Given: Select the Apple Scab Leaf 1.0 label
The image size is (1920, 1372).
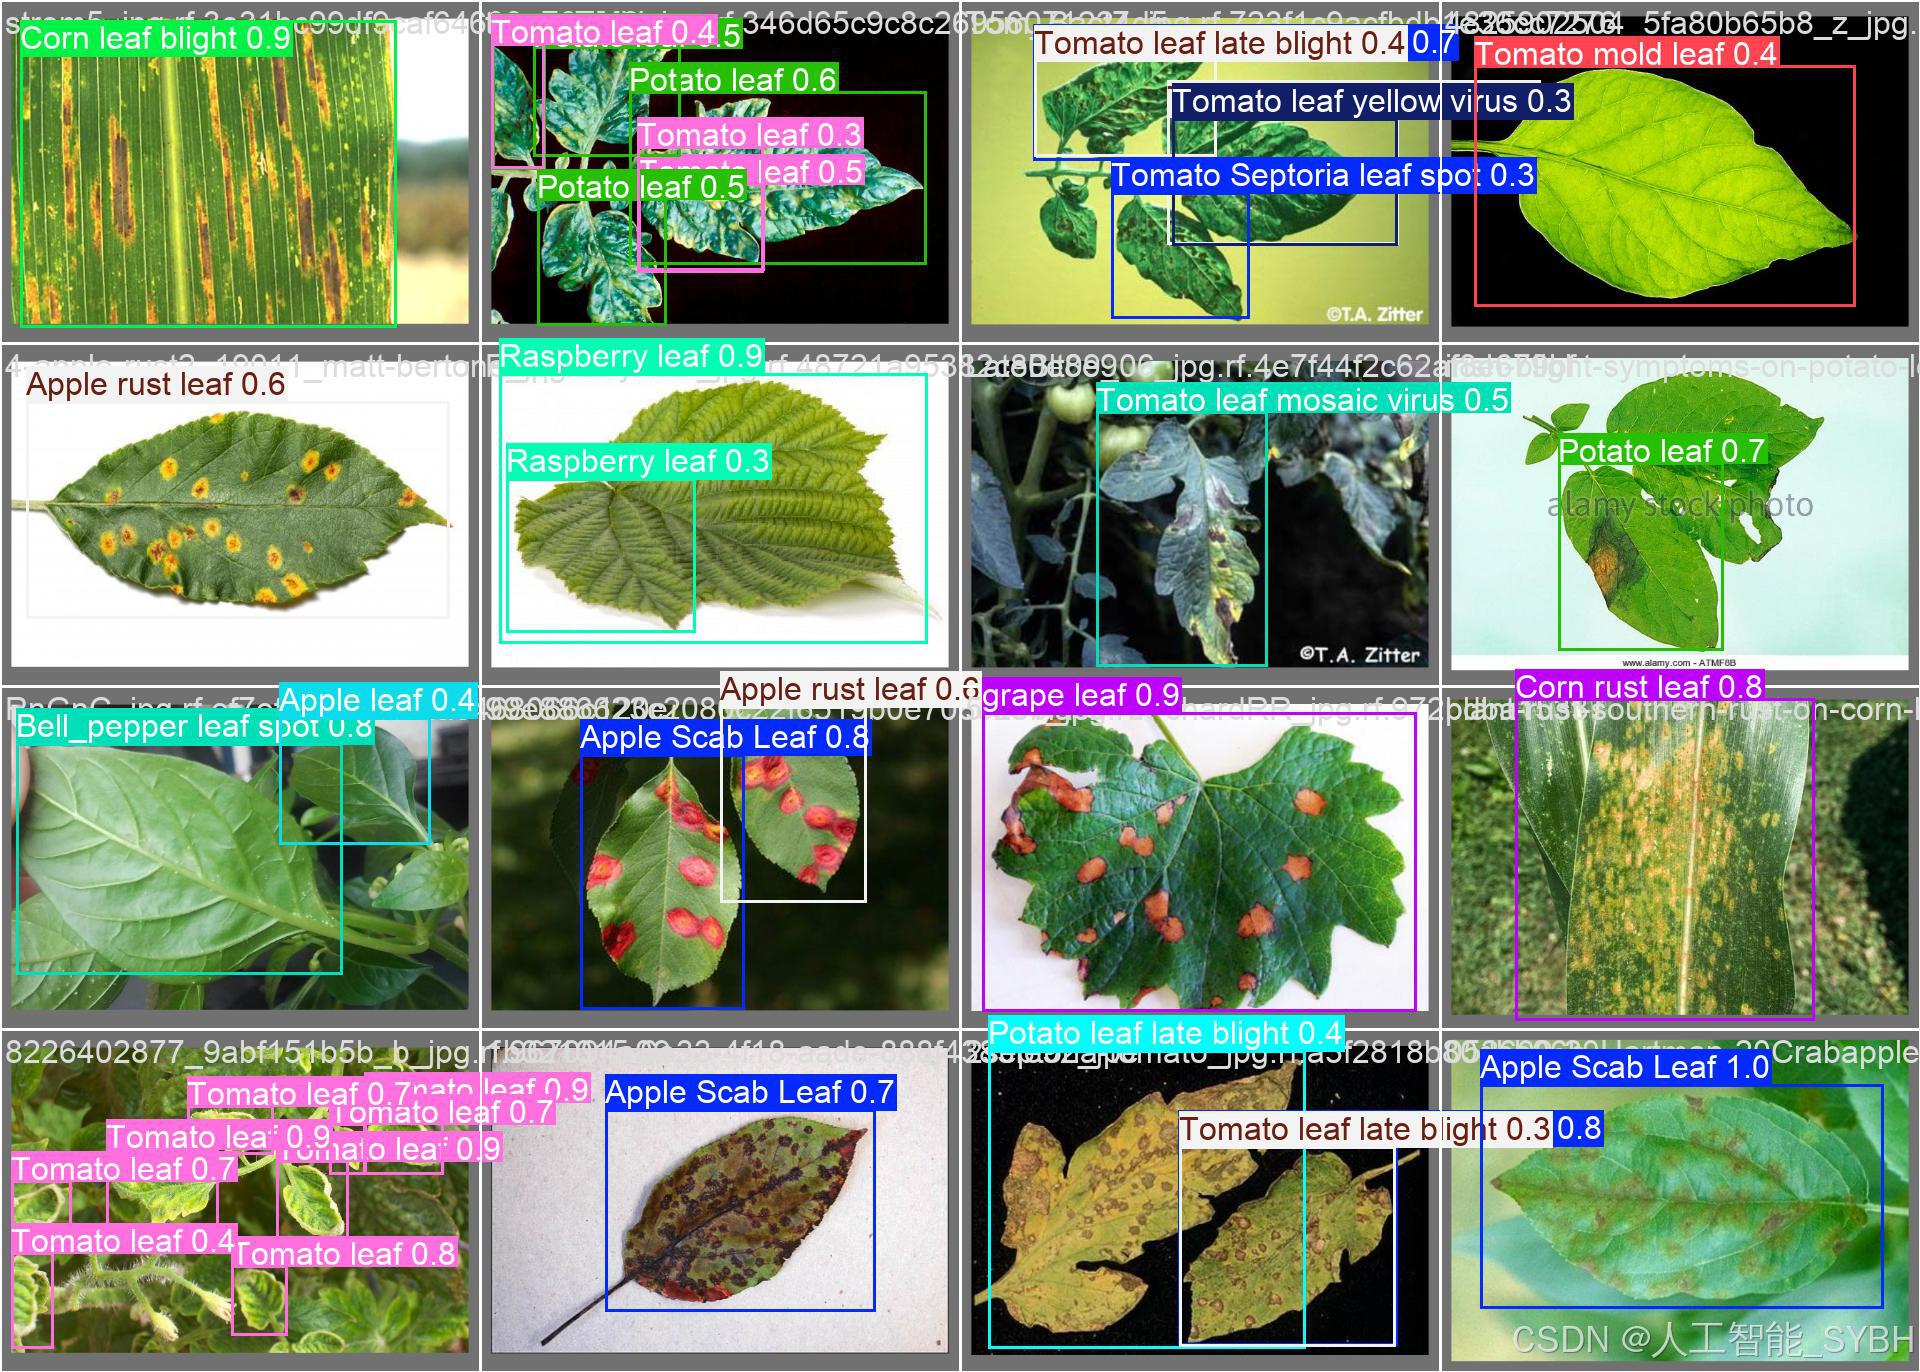Looking at the screenshot, I should 1624,1067.
